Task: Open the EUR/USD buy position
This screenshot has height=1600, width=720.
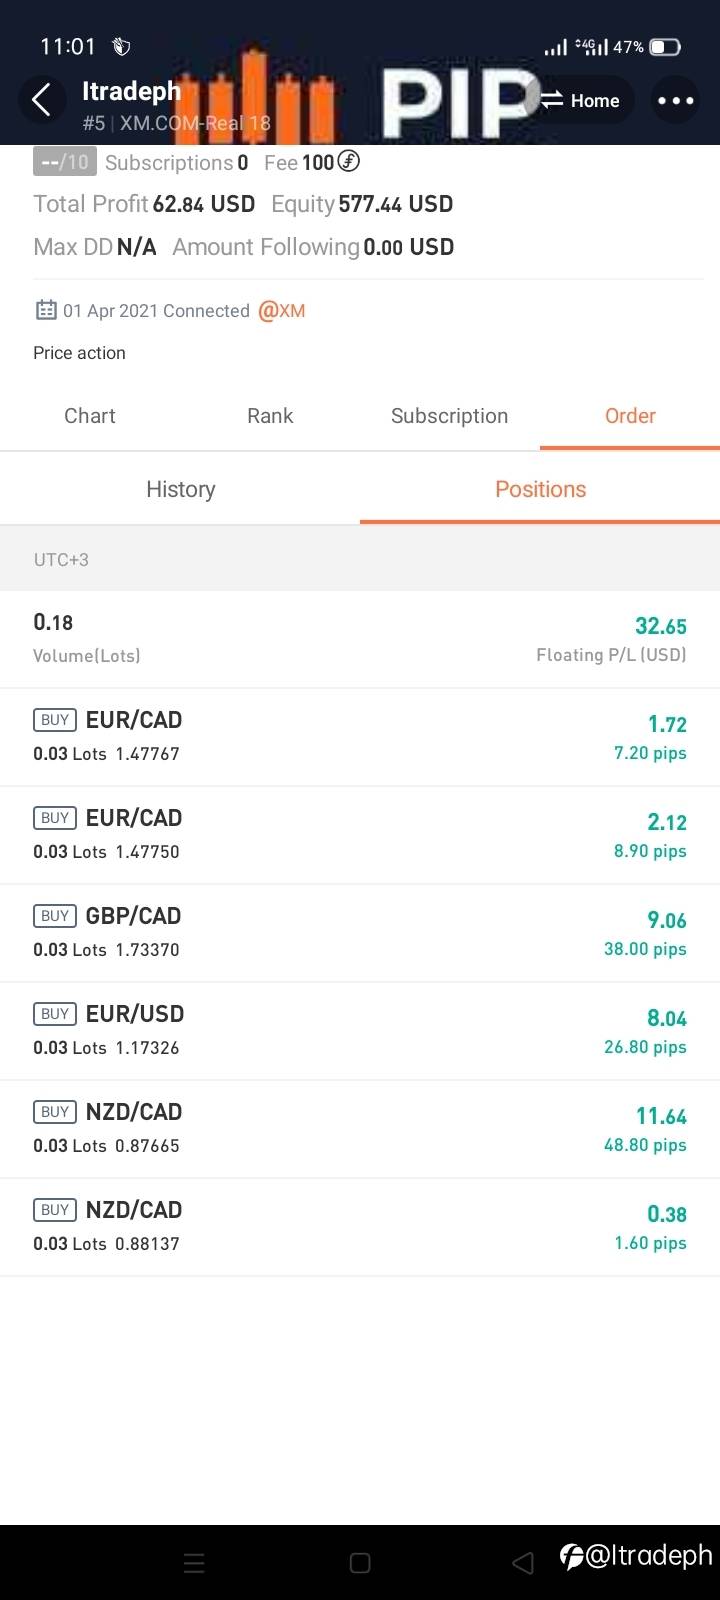Action: click(360, 1030)
